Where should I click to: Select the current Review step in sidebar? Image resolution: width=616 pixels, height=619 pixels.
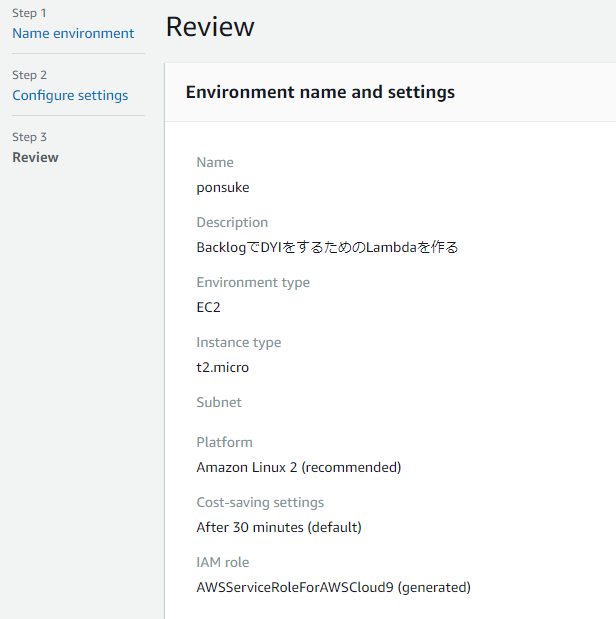(35, 158)
